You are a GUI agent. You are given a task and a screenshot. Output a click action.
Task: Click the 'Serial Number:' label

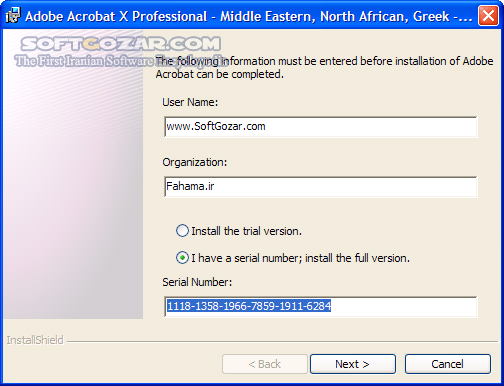click(x=197, y=282)
